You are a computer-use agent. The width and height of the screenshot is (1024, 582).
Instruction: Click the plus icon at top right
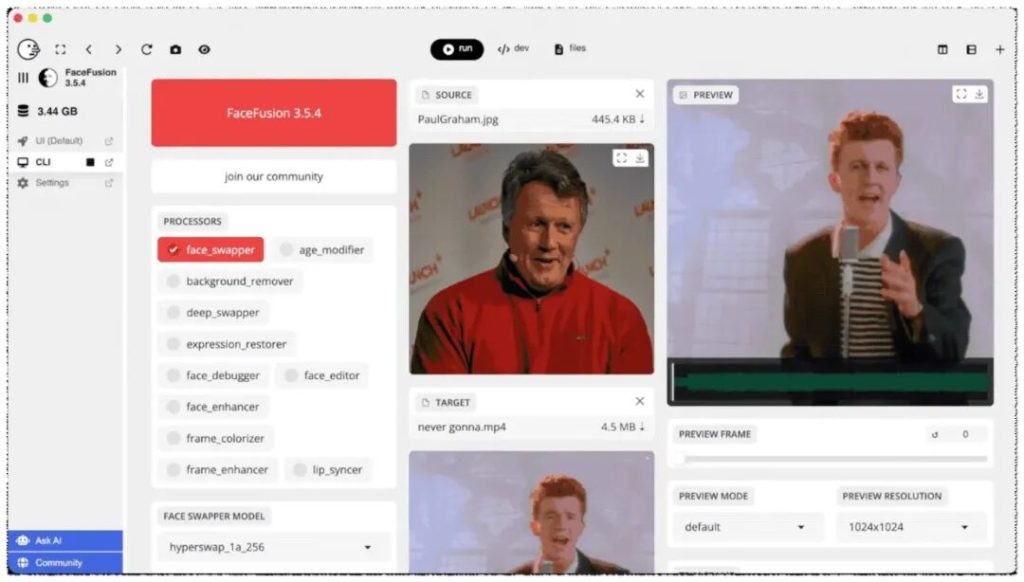pyautogui.click(x=1000, y=50)
